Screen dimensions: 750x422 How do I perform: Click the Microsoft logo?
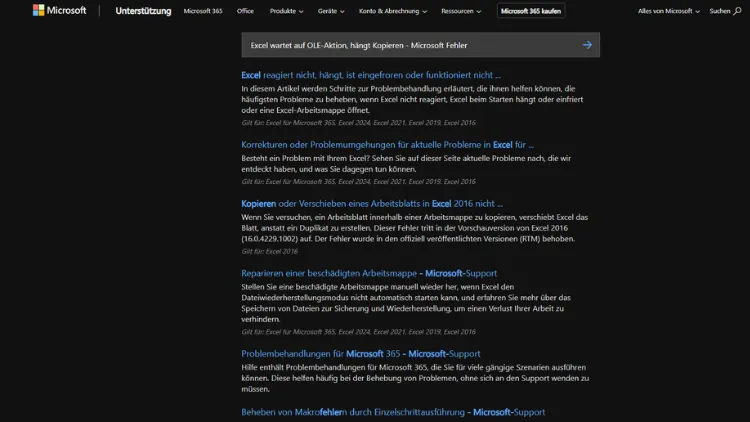click(59, 11)
